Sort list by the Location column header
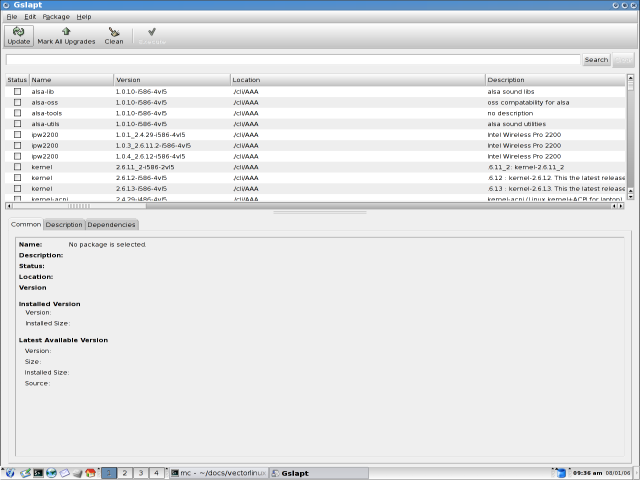 click(x=357, y=79)
